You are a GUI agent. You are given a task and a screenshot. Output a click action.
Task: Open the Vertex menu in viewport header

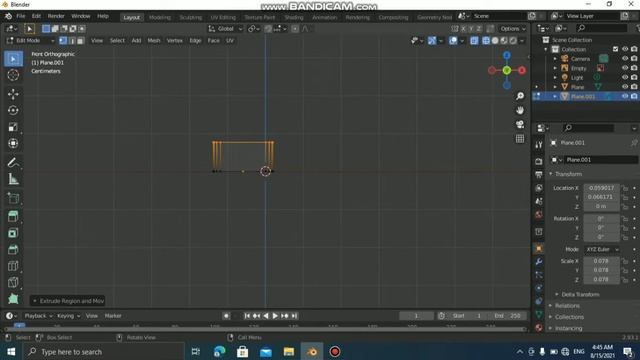[174, 41]
